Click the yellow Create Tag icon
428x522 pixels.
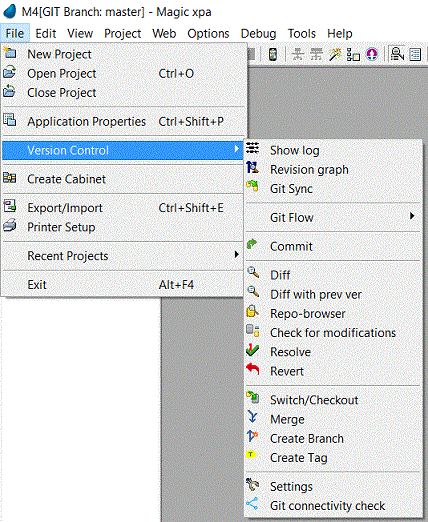tap(251, 454)
